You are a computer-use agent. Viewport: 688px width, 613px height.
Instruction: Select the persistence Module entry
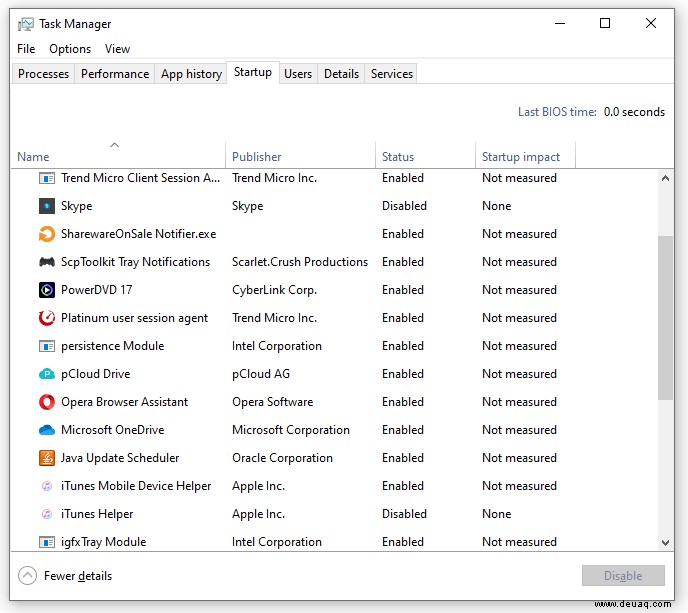point(112,346)
